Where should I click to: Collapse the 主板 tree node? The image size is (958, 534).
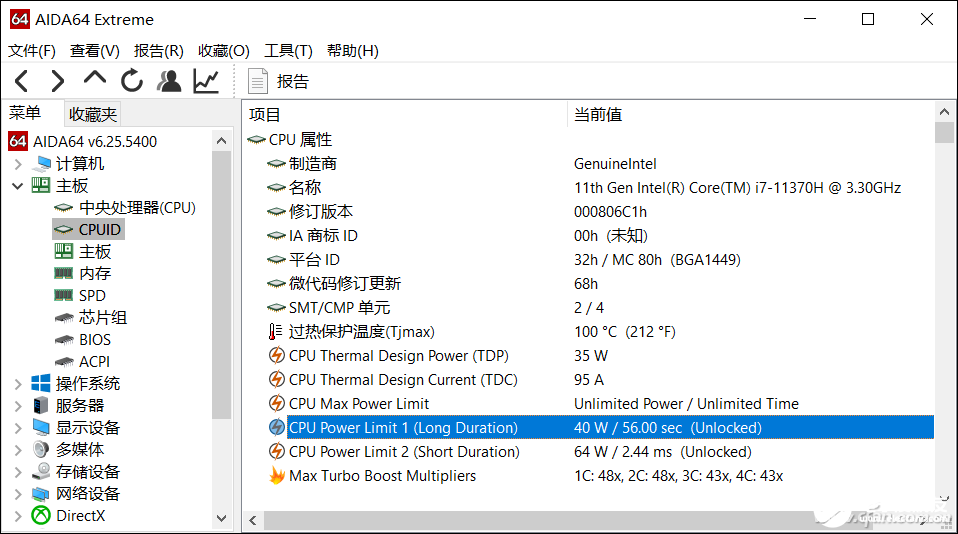18,186
